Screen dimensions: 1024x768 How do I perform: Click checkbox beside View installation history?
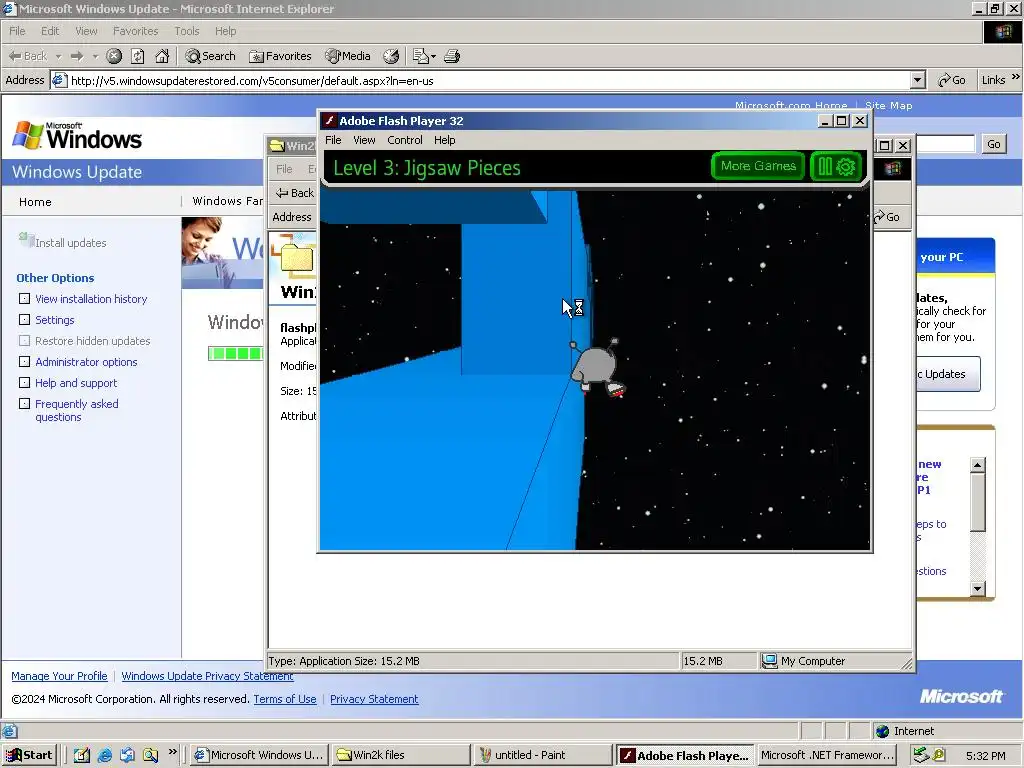pyautogui.click(x=24, y=298)
